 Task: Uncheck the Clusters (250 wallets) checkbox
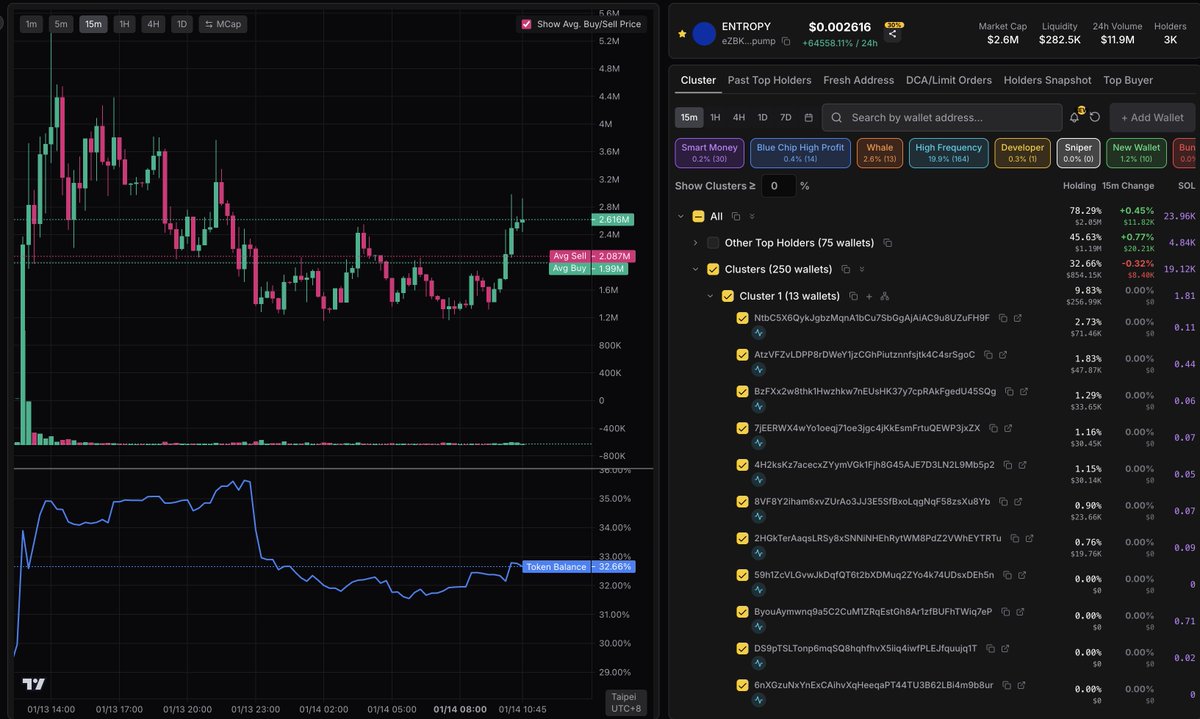[x=713, y=269]
